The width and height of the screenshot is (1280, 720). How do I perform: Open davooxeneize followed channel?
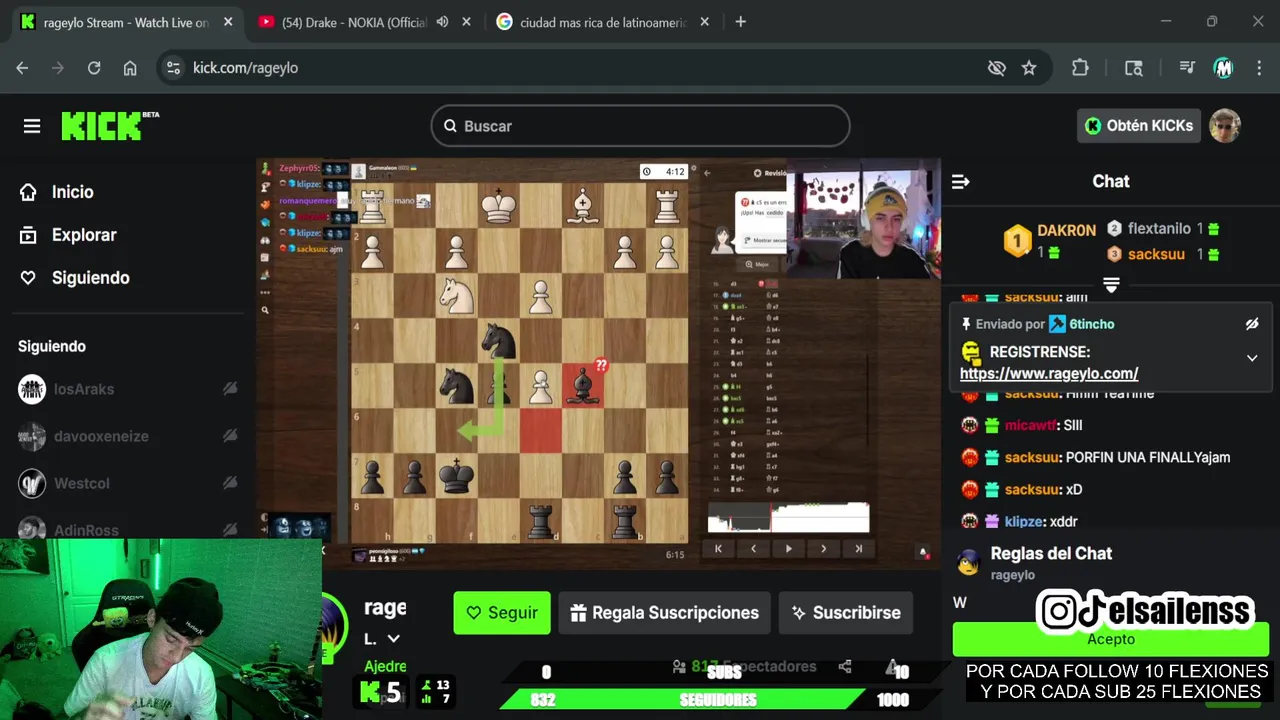[x=101, y=436]
